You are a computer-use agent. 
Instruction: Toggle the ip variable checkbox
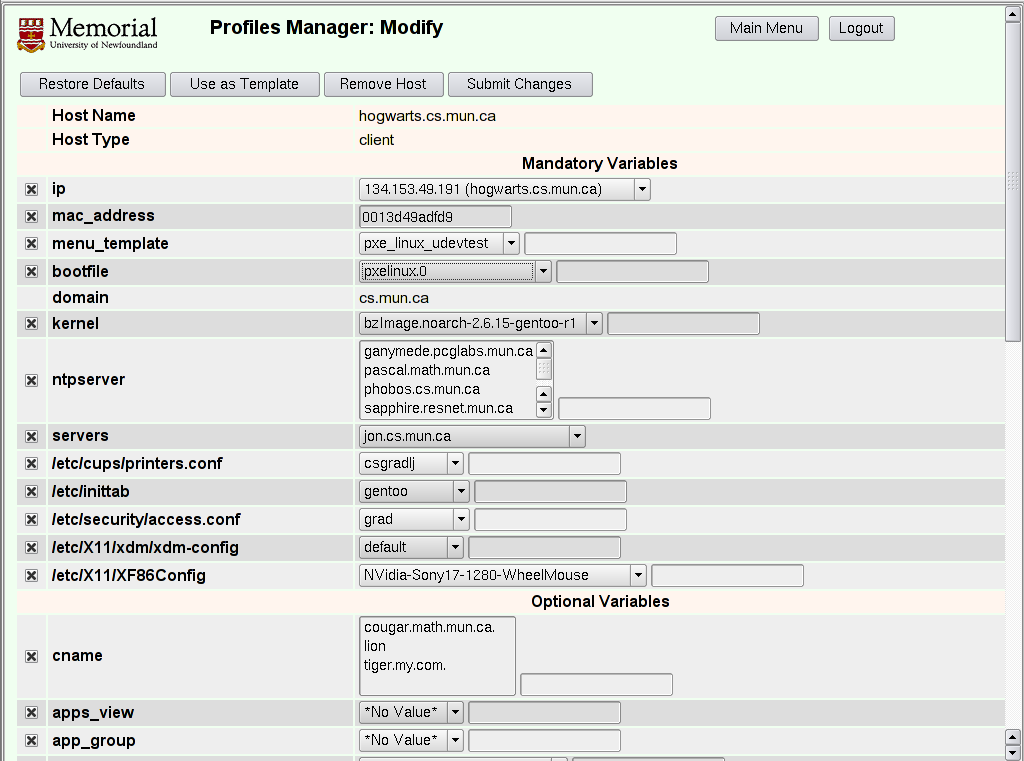[x=31, y=189]
